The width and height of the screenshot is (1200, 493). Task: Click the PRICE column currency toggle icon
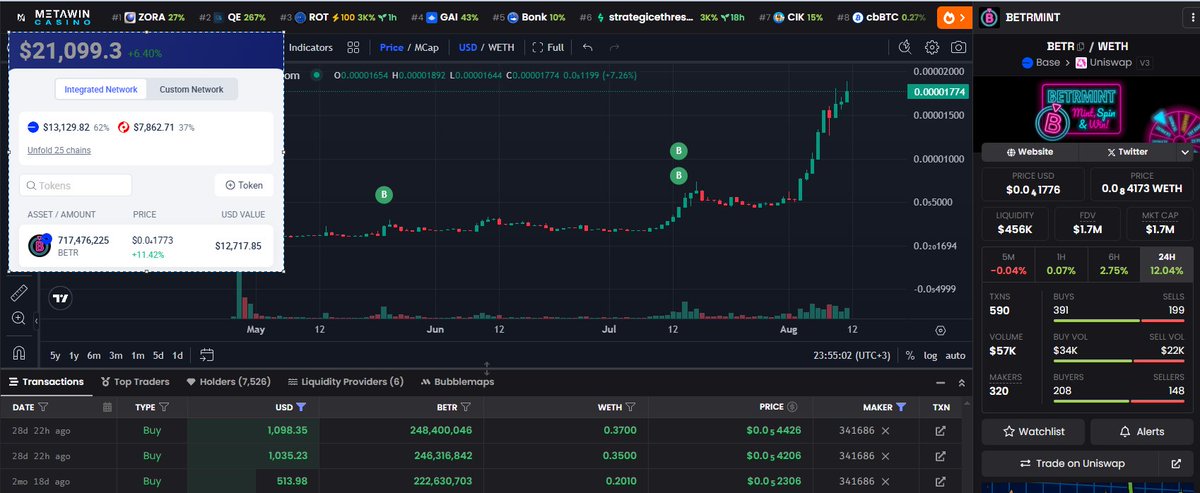pos(792,407)
